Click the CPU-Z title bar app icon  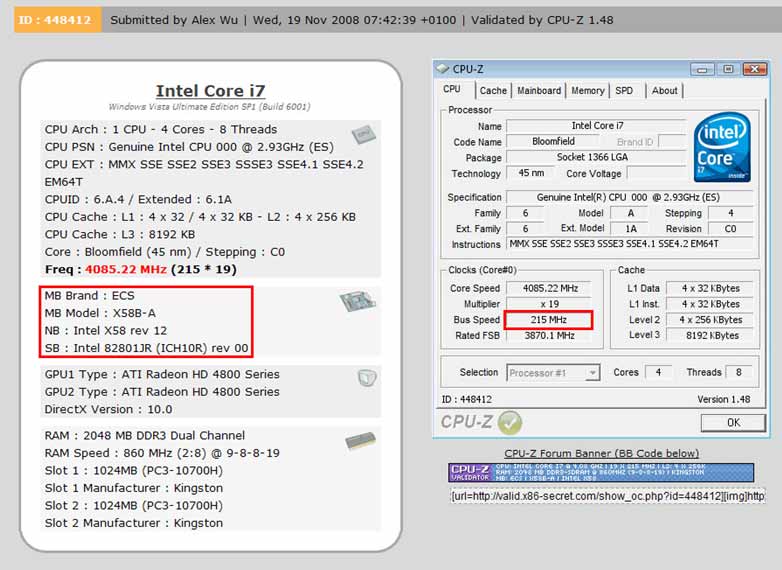[443, 69]
